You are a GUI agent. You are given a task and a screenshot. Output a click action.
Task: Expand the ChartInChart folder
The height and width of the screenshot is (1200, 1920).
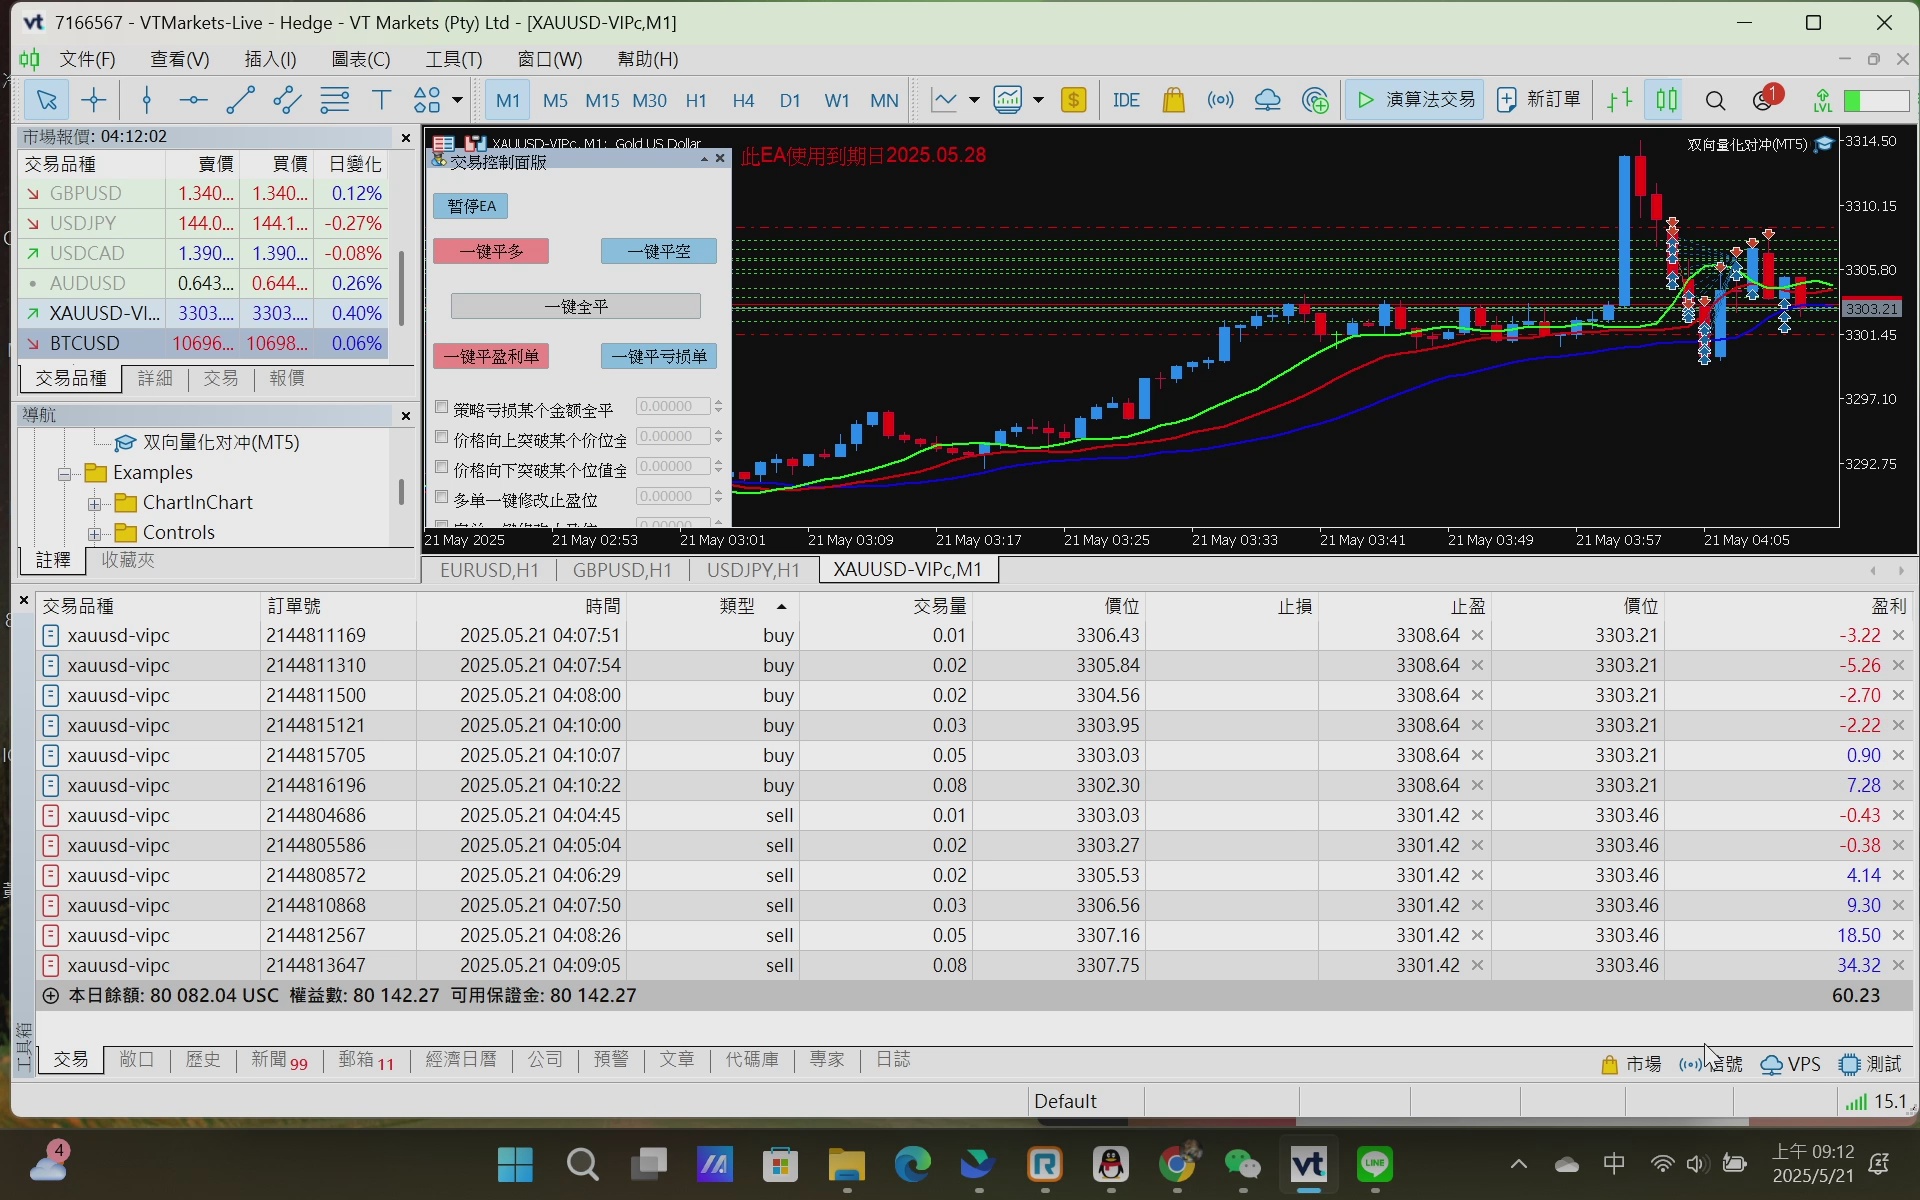[x=95, y=503]
